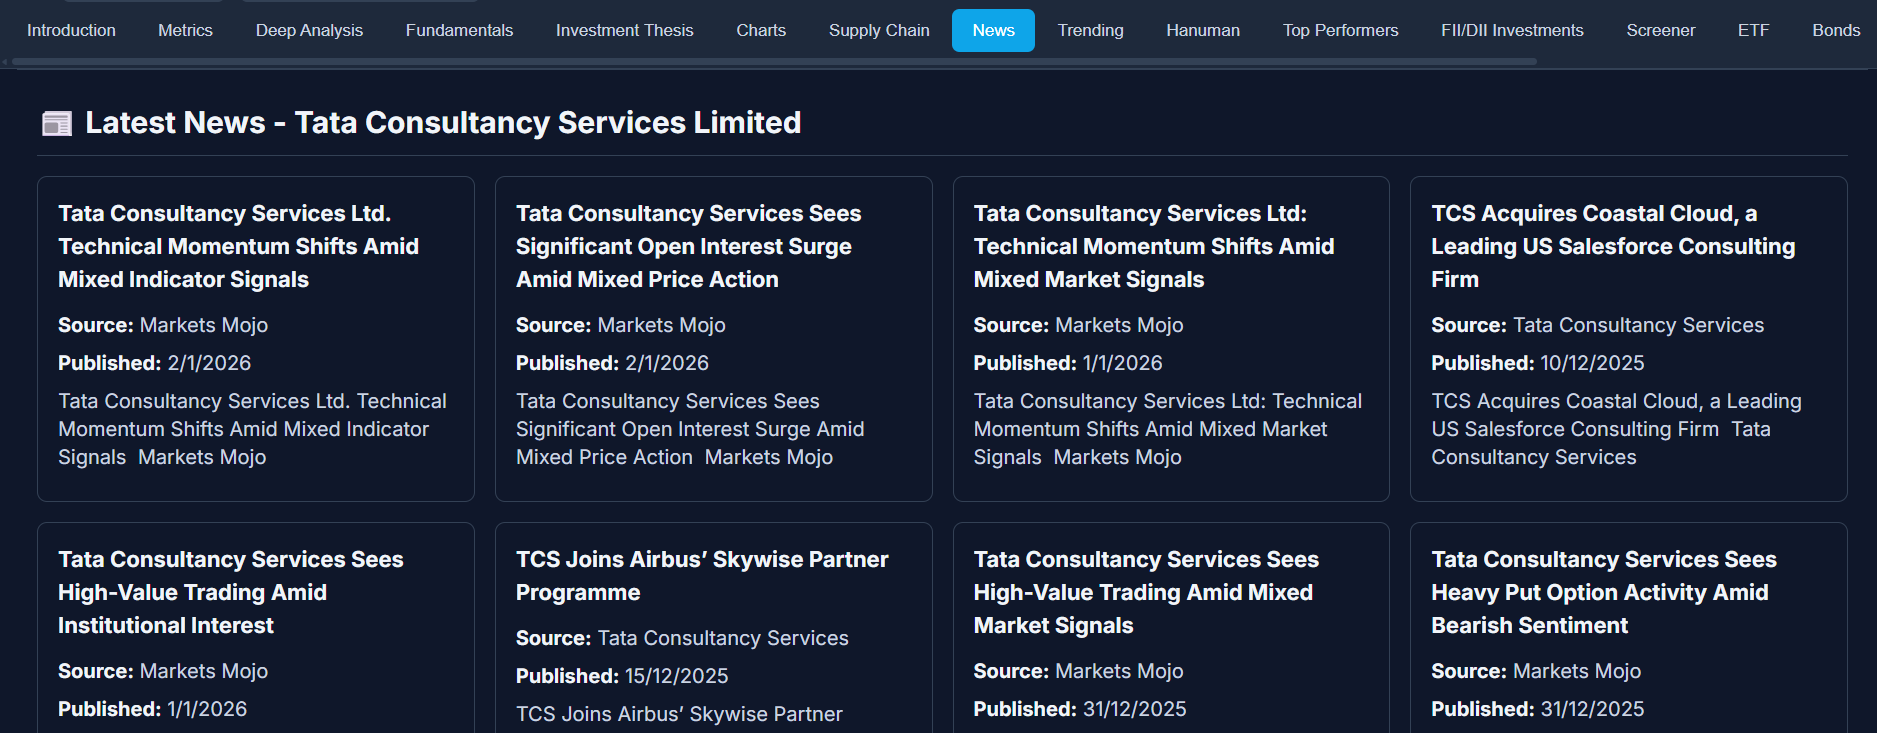Screen dimensions: 1877x733
Task: Click the active News tab
Action: (x=993, y=30)
